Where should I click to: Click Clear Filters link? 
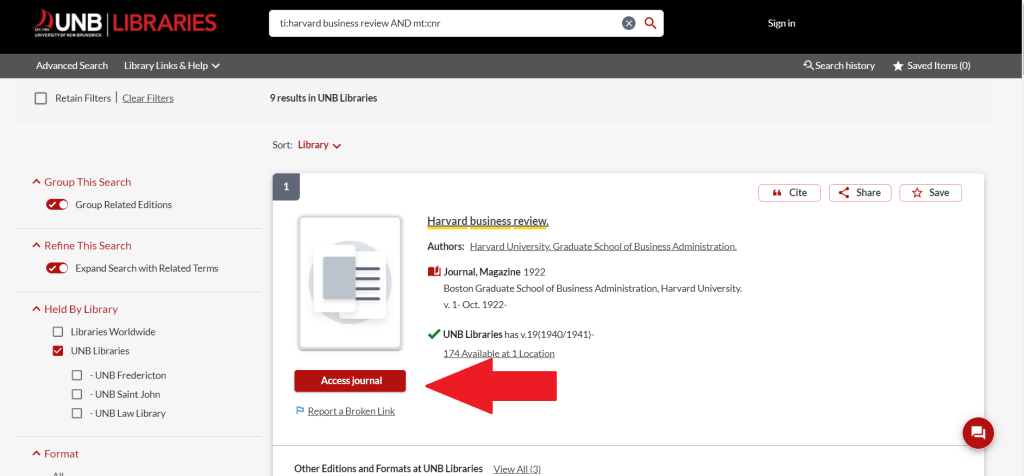tap(148, 99)
